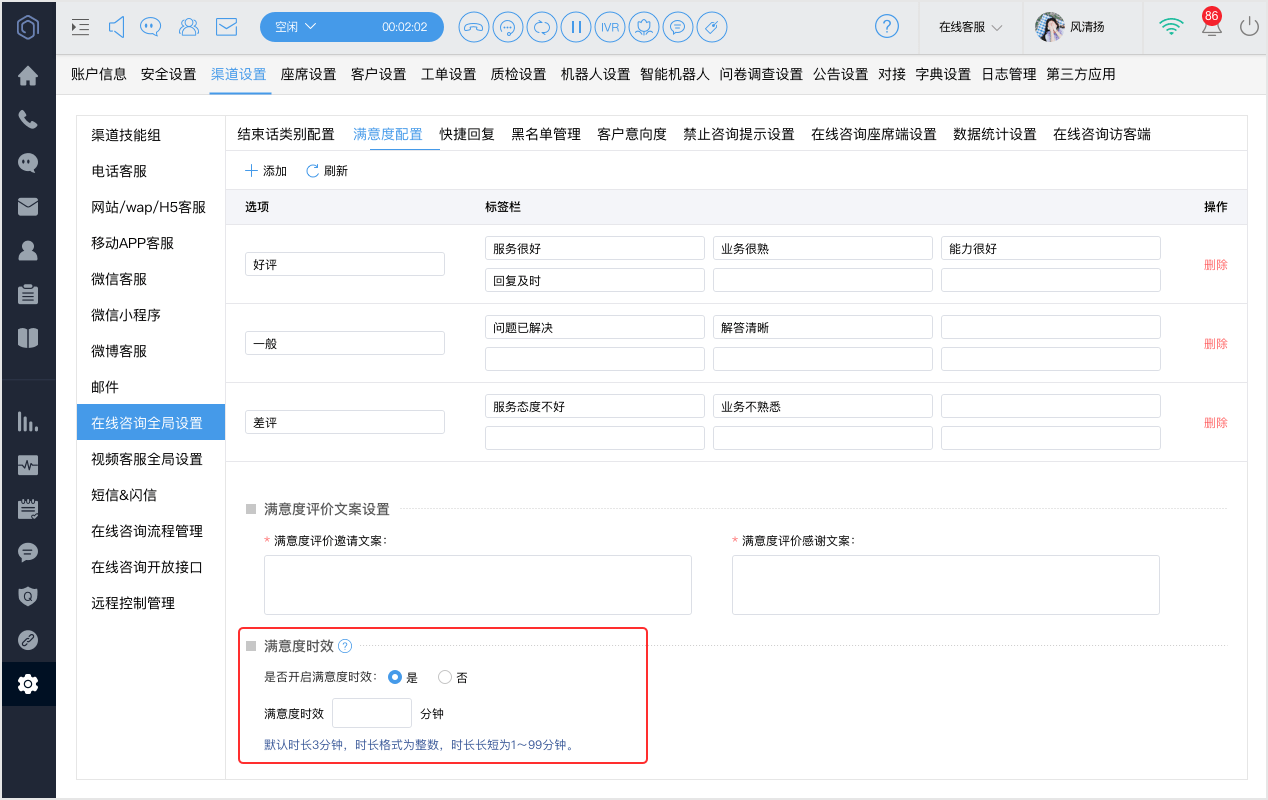
Task: Open the help question mark icon in header
Action: 887,27
